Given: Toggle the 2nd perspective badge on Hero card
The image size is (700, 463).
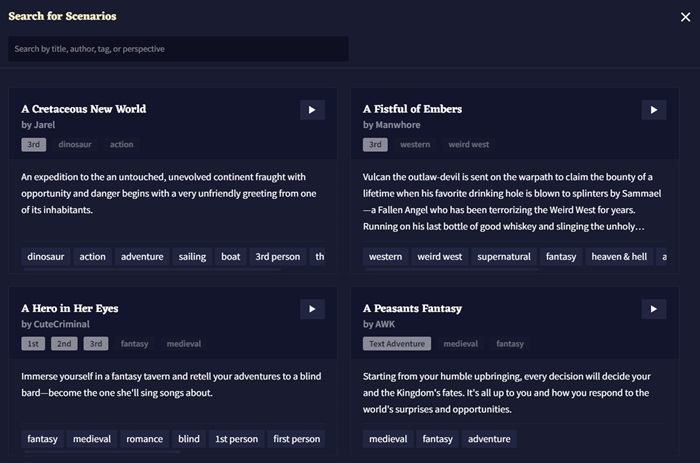Looking at the screenshot, I should pos(64,344).
